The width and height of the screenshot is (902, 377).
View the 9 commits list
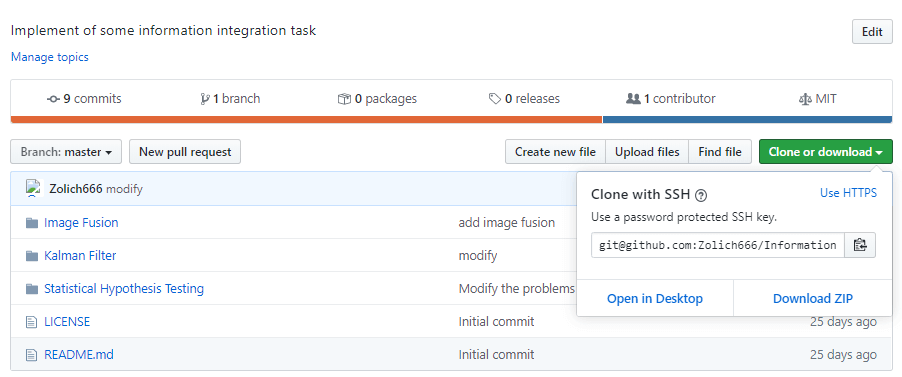click(x=85, y=99)
